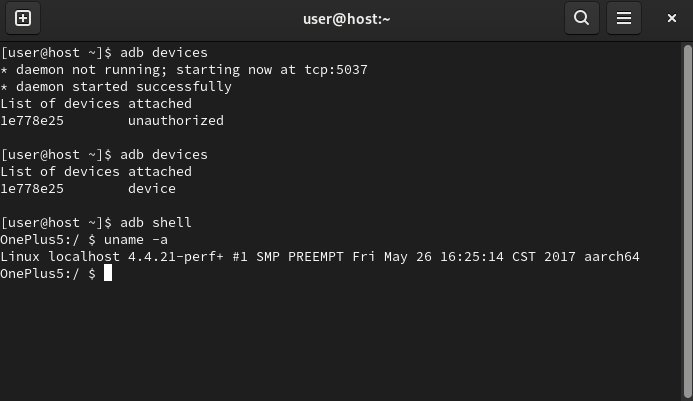Image resolution: width=693 pixels, height=401 pixels.
Task: Click 'aarch64' in the uname output
Action: [x=612, y=256]
